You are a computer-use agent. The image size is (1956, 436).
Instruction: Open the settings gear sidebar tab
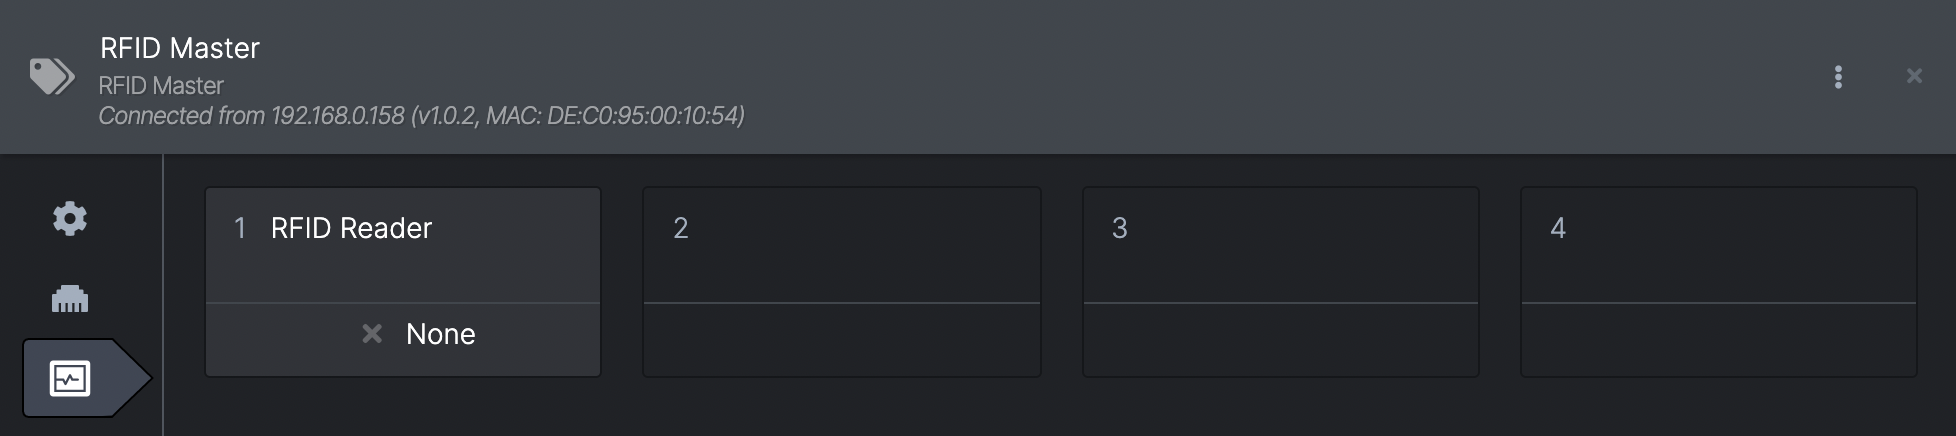(x=70, y=218)
